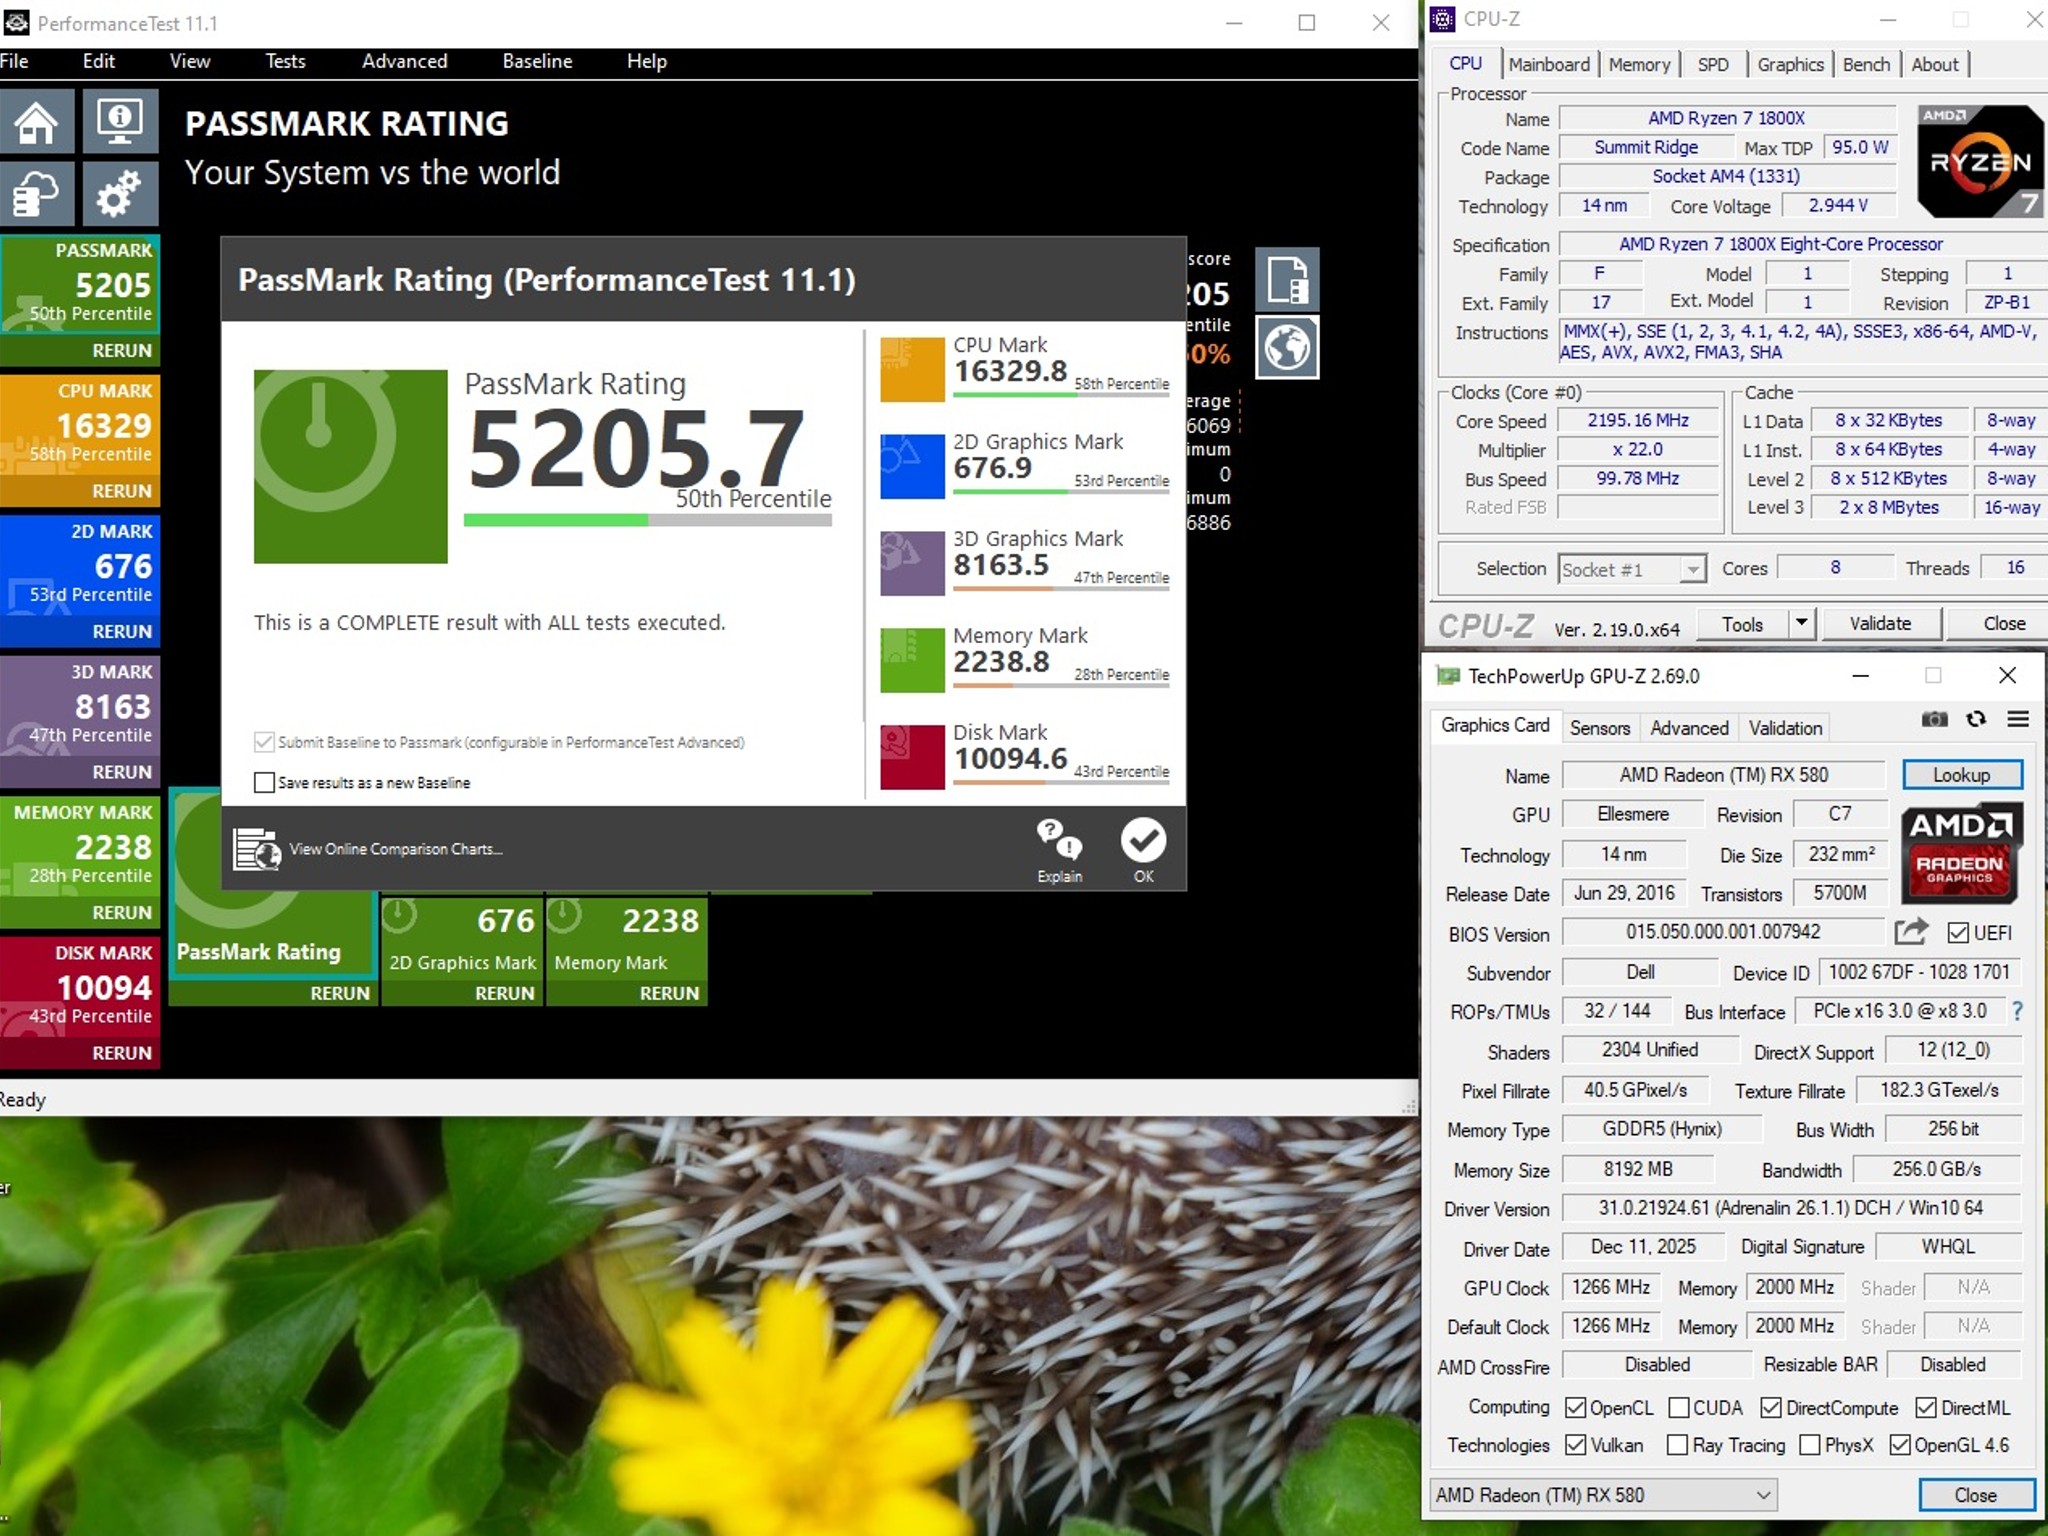The width and height of the screenshot is (2048, 1536).
Task: Open the system information monitor icon
Action: pyautogui.click(x=120, y=122)
